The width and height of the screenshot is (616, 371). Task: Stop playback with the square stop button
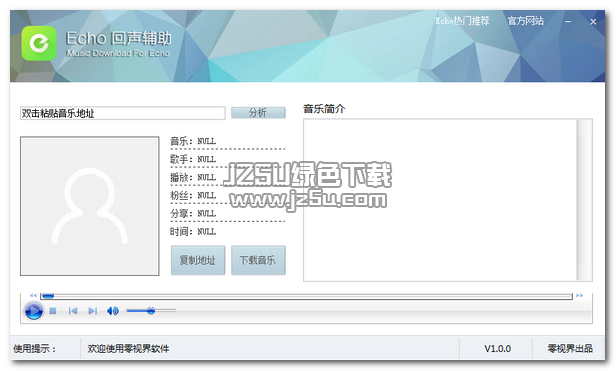click(53, 311)
